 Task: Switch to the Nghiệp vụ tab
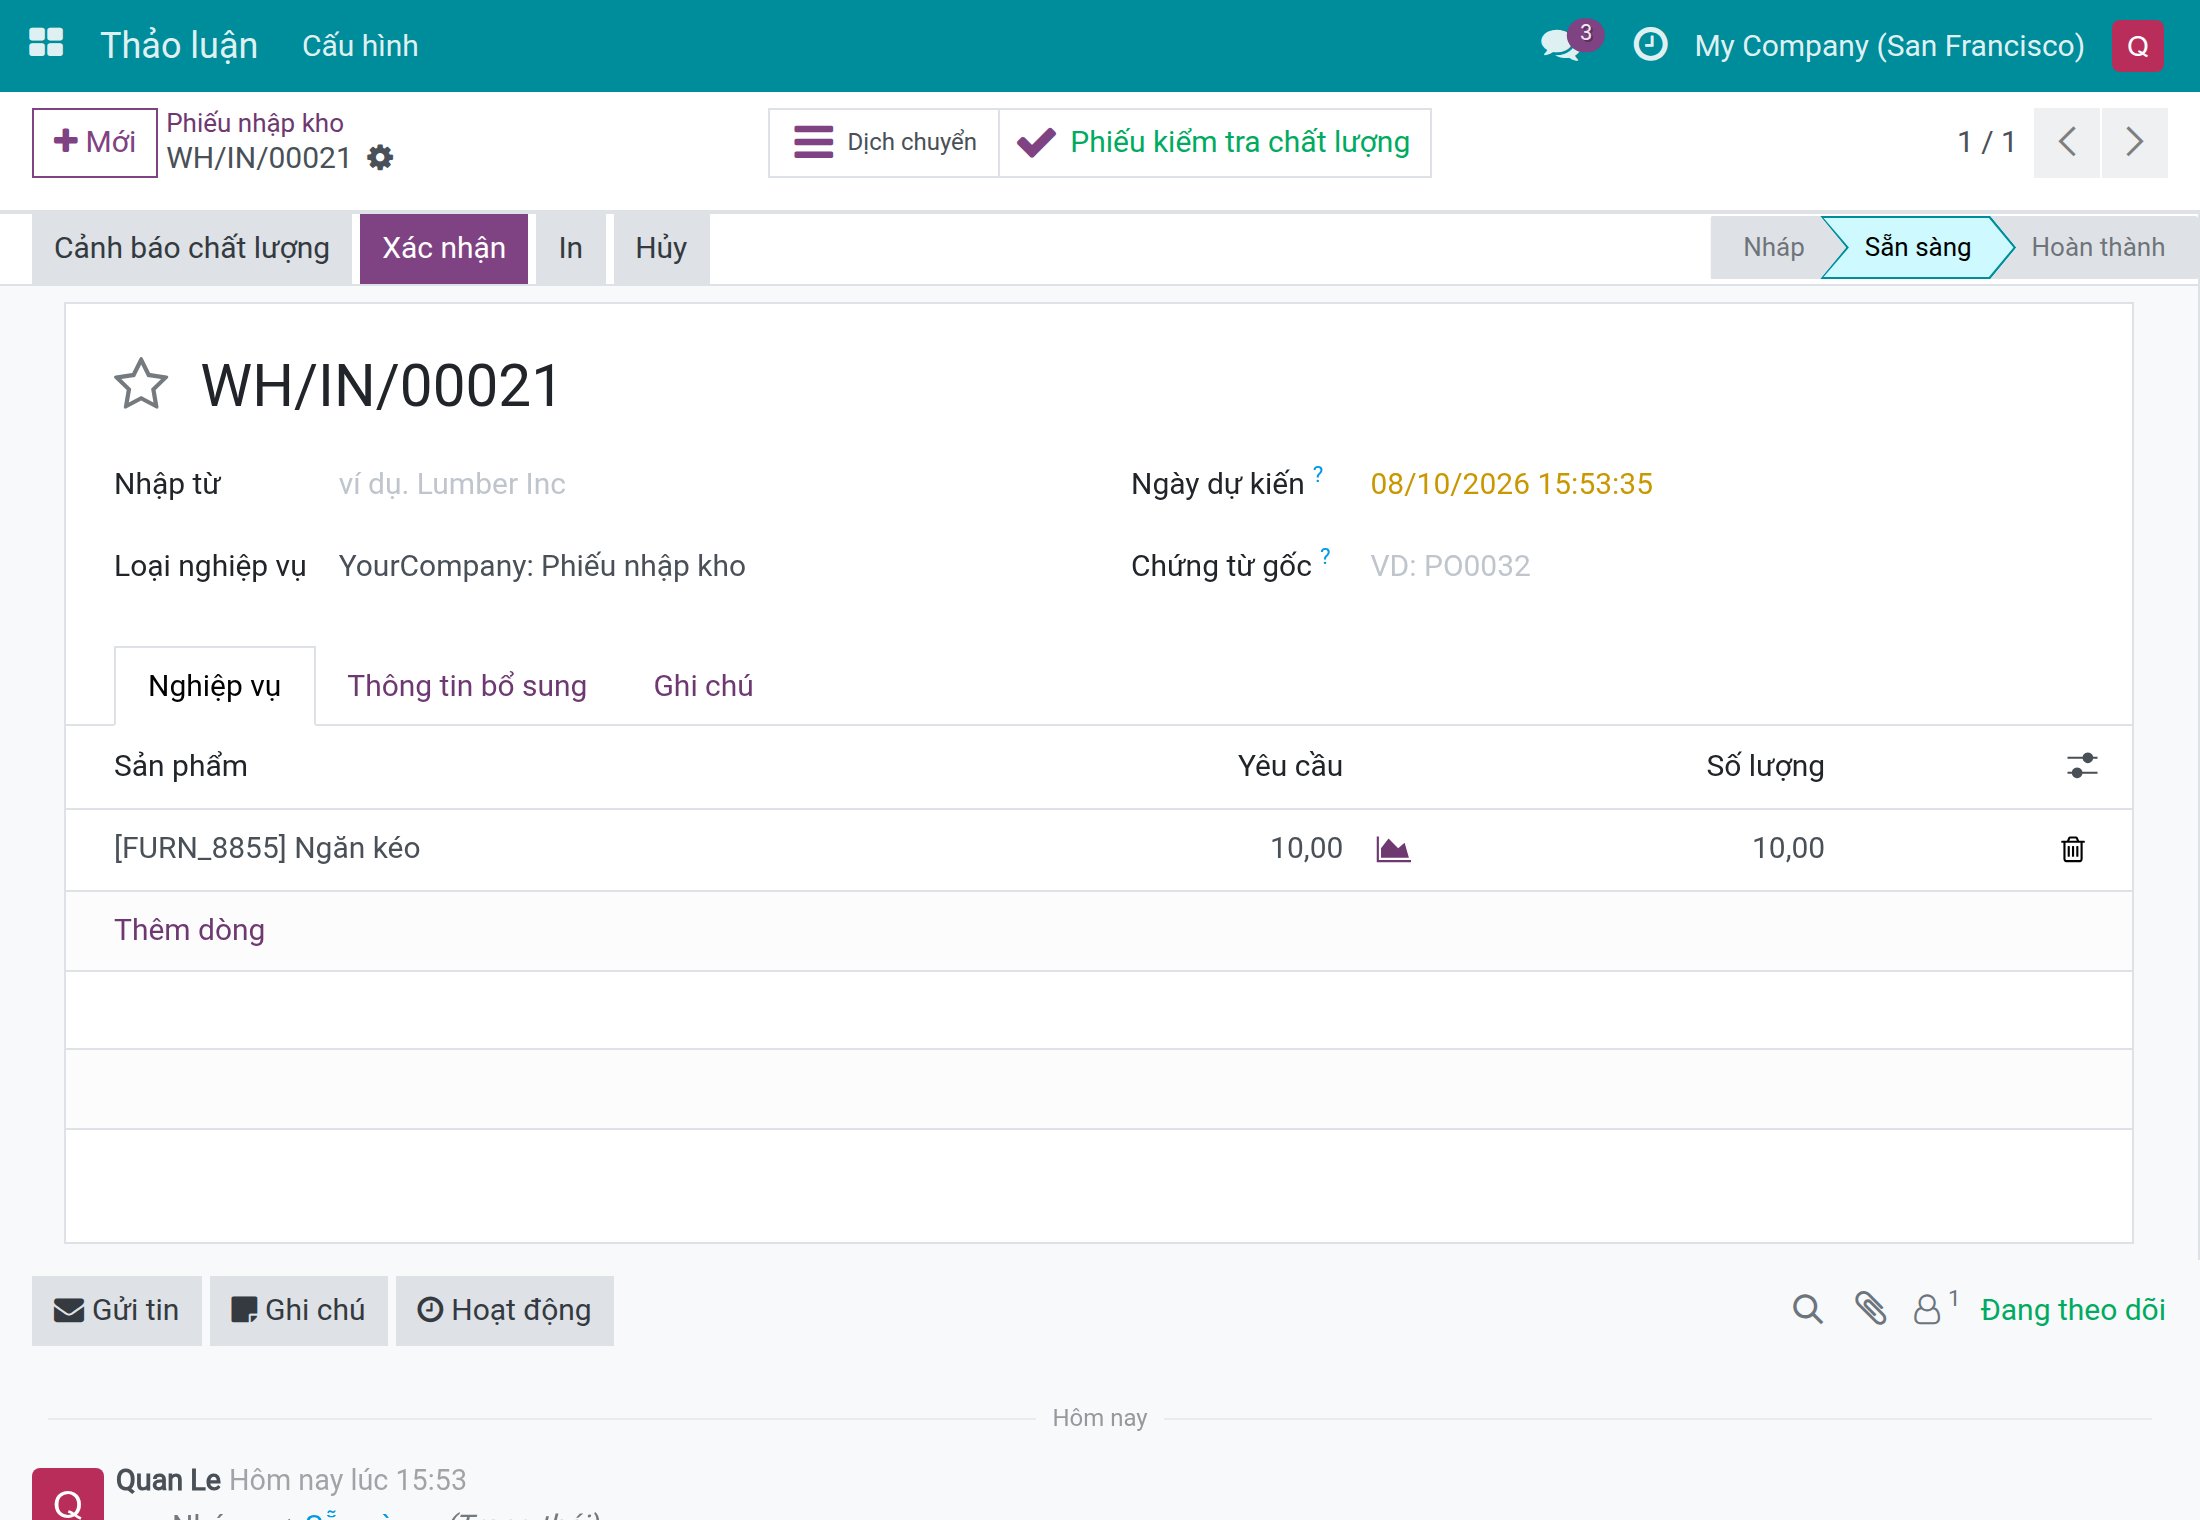pyautogui.click(x=214, y=686)
